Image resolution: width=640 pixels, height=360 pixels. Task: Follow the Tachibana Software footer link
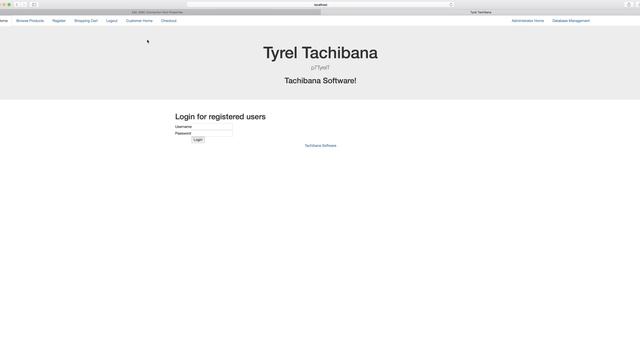[320, 146]
